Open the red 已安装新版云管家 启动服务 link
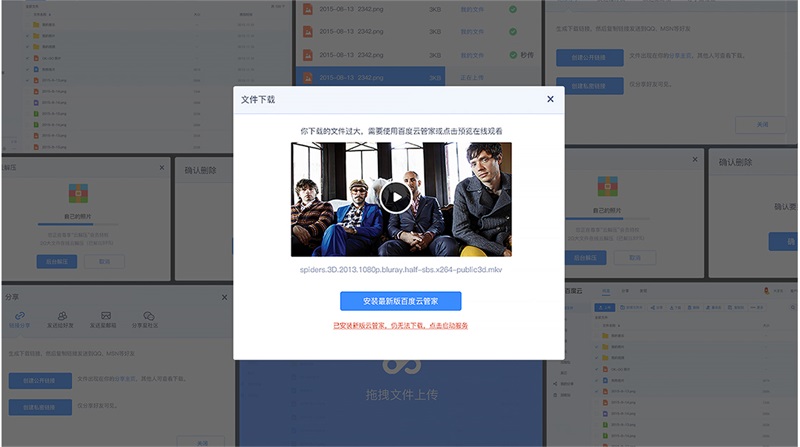 click(401, 326)
